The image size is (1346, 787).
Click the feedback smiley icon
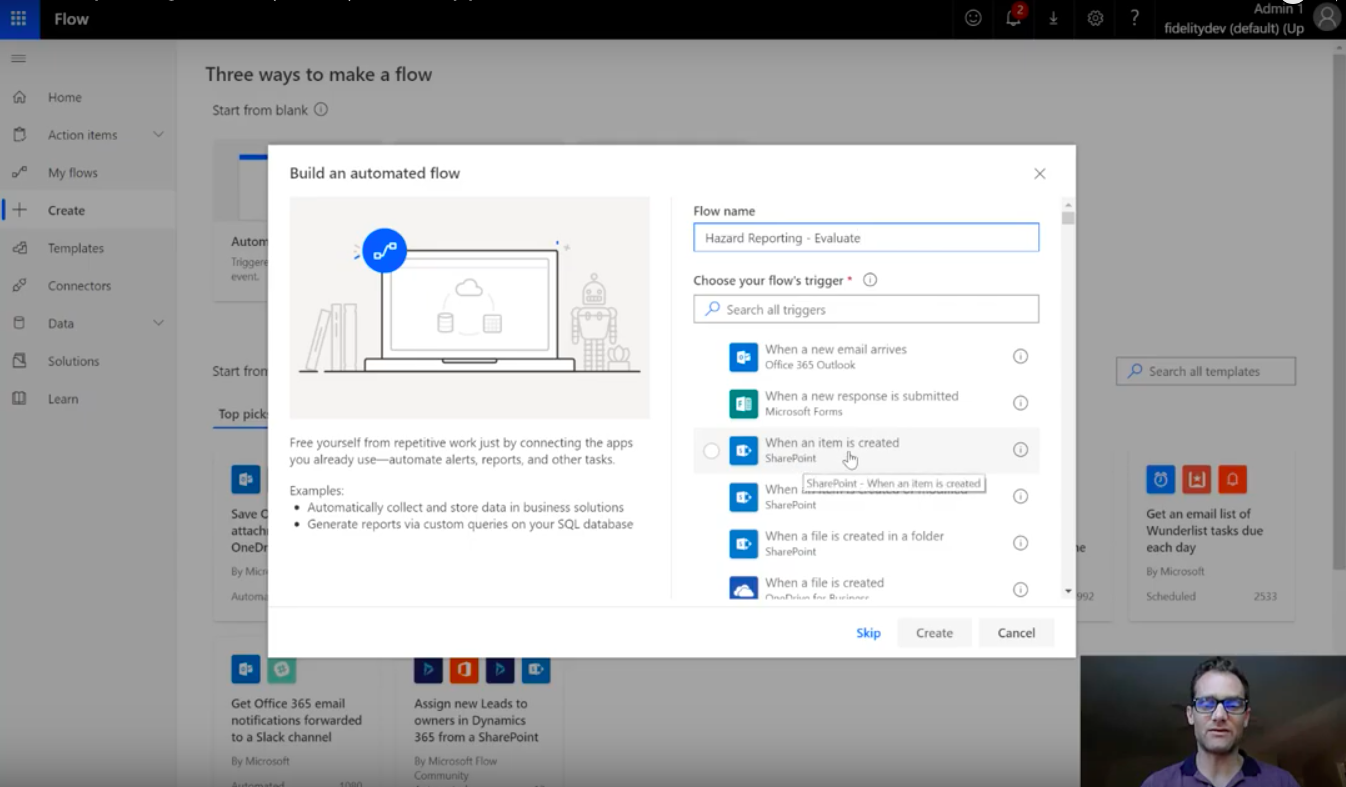973,18
